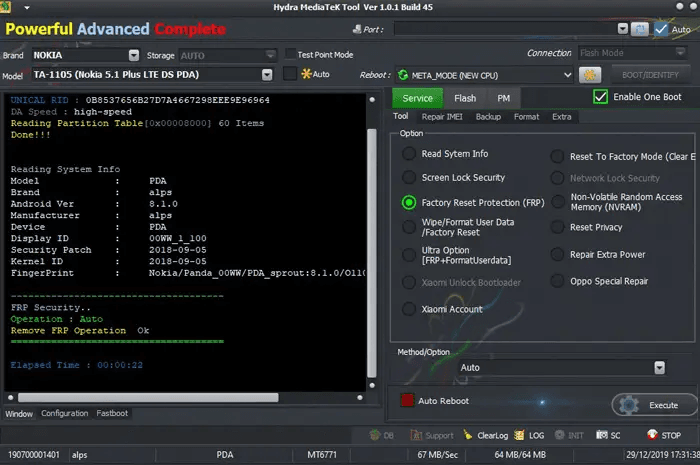The image size is (700, 465).
Task: Select the Read Sytem Info radio option
Action: point(409,154)
